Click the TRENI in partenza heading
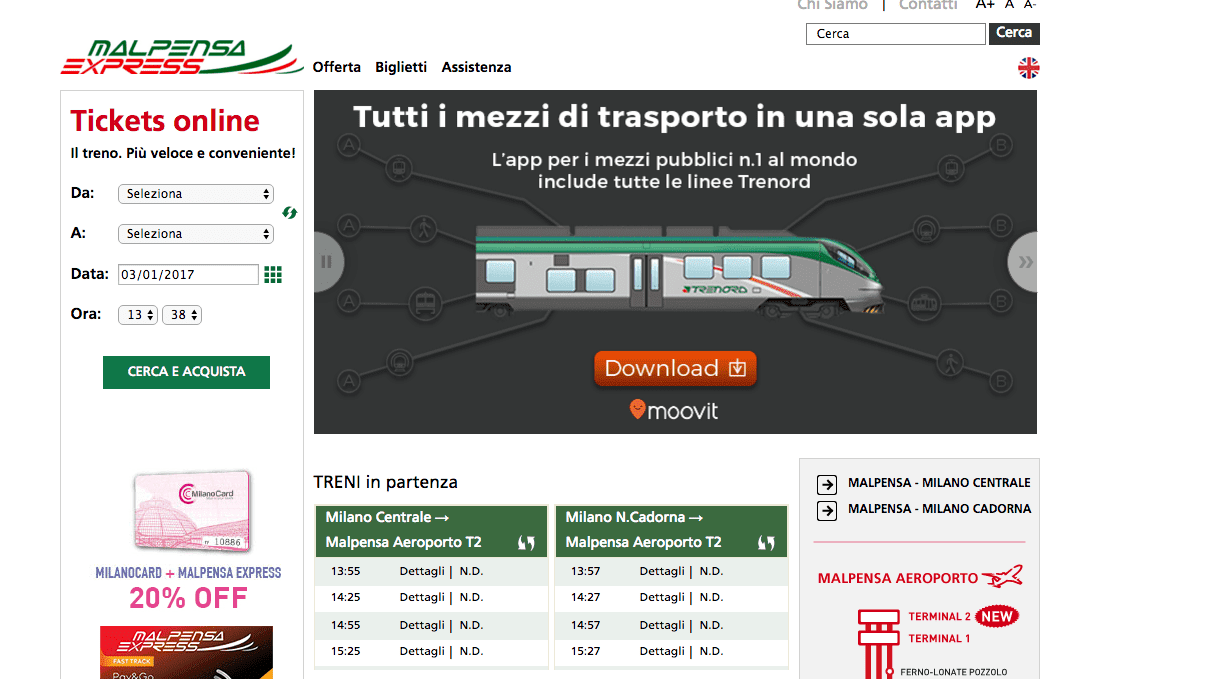The width and height of the screenshot is (1222, 679). [386, 482]
